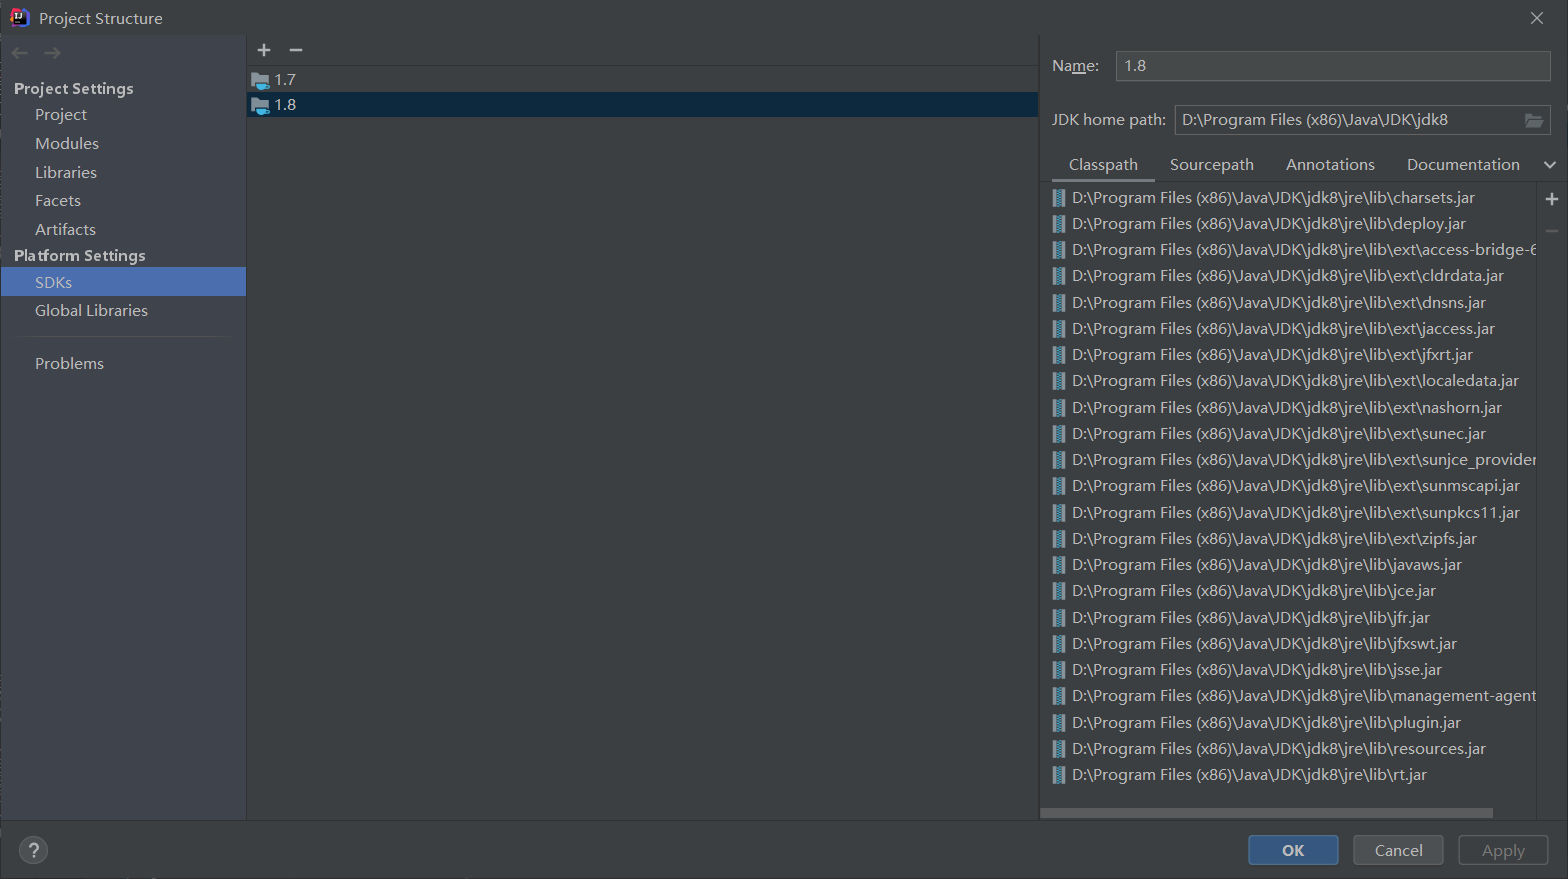
Task: Add a classpath entry with plus icon
Action: coord(1552,199)
